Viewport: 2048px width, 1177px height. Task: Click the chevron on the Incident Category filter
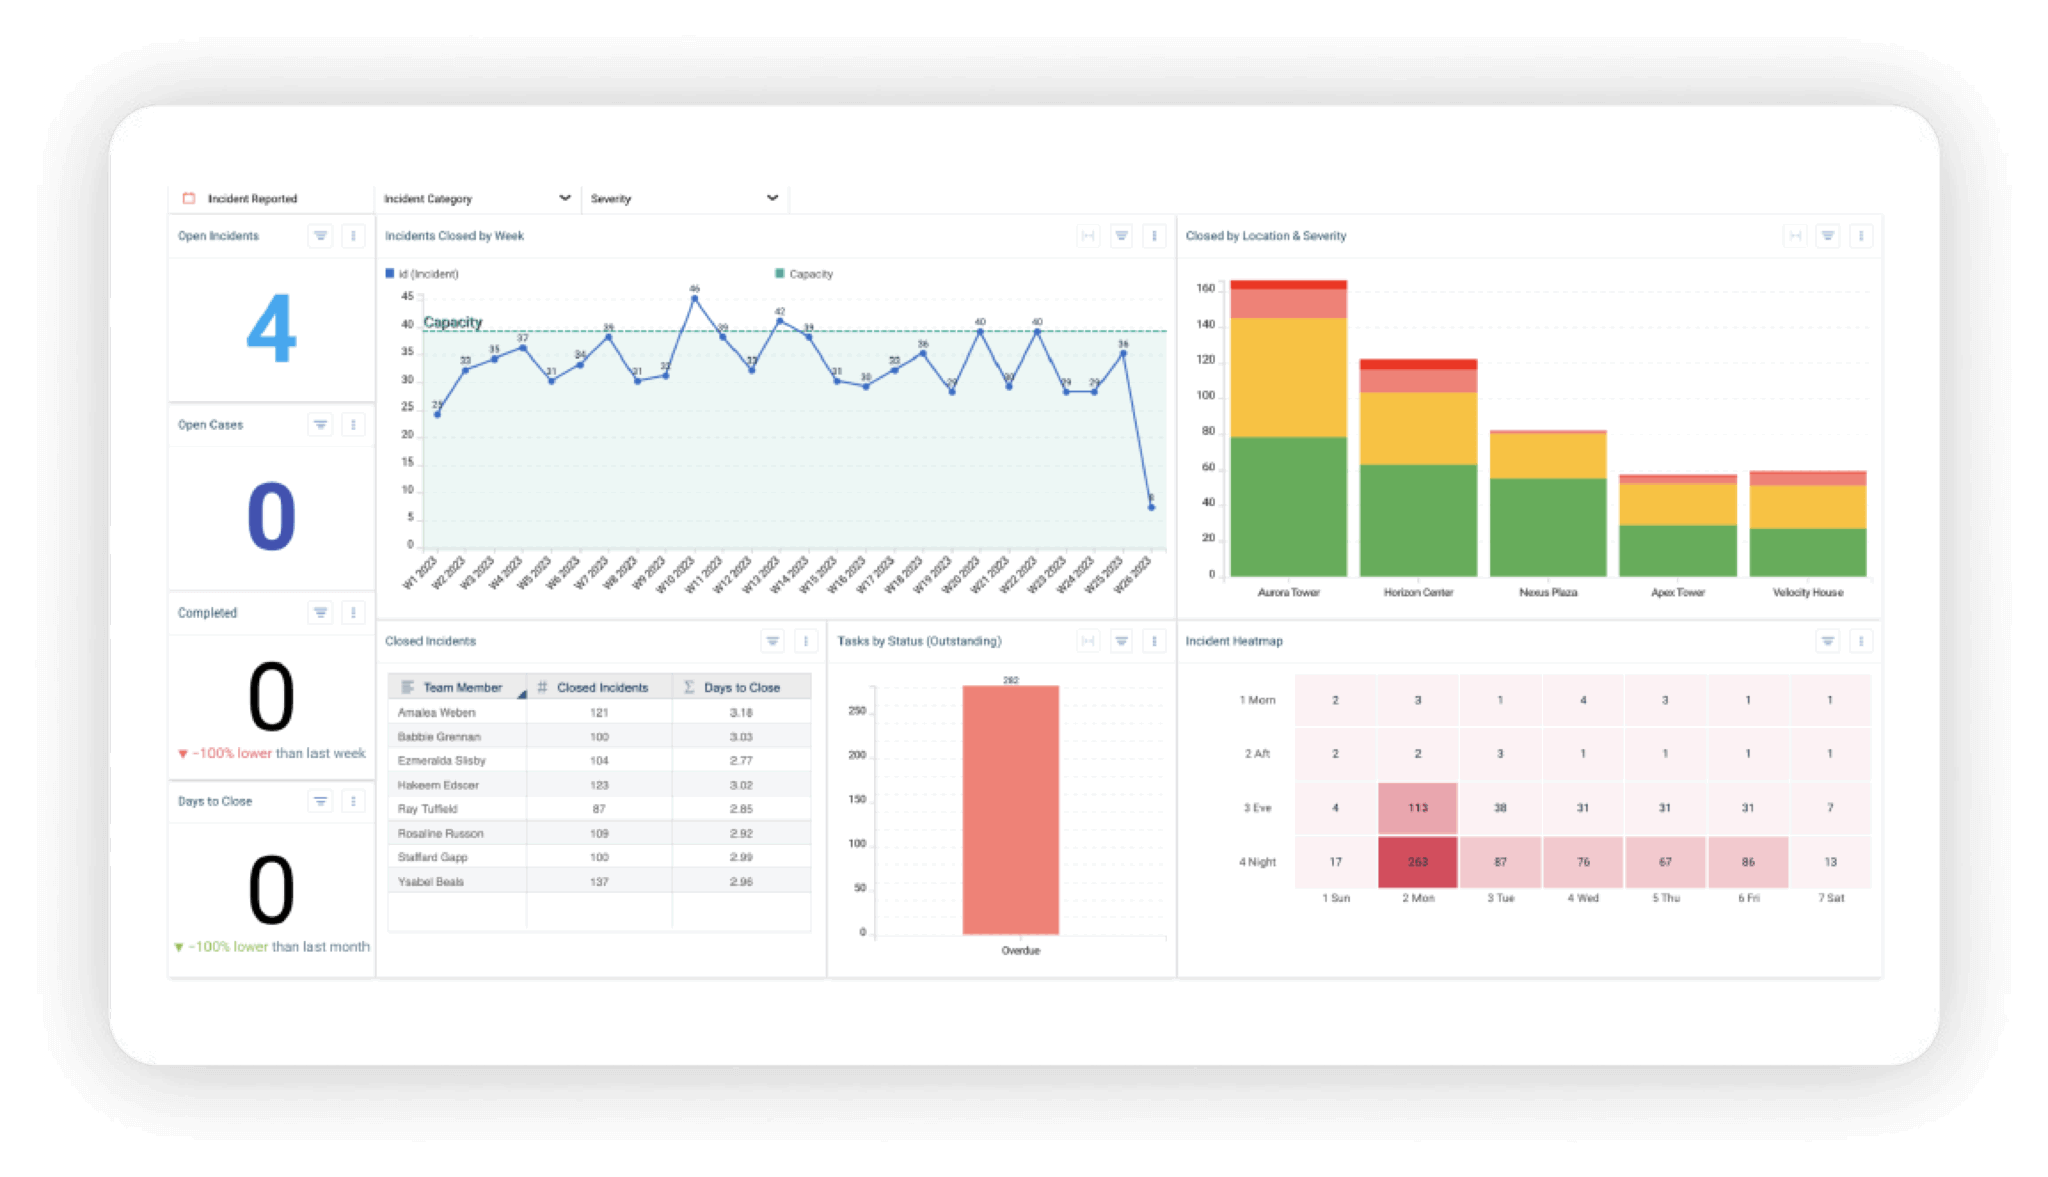(x=564, y=198)
